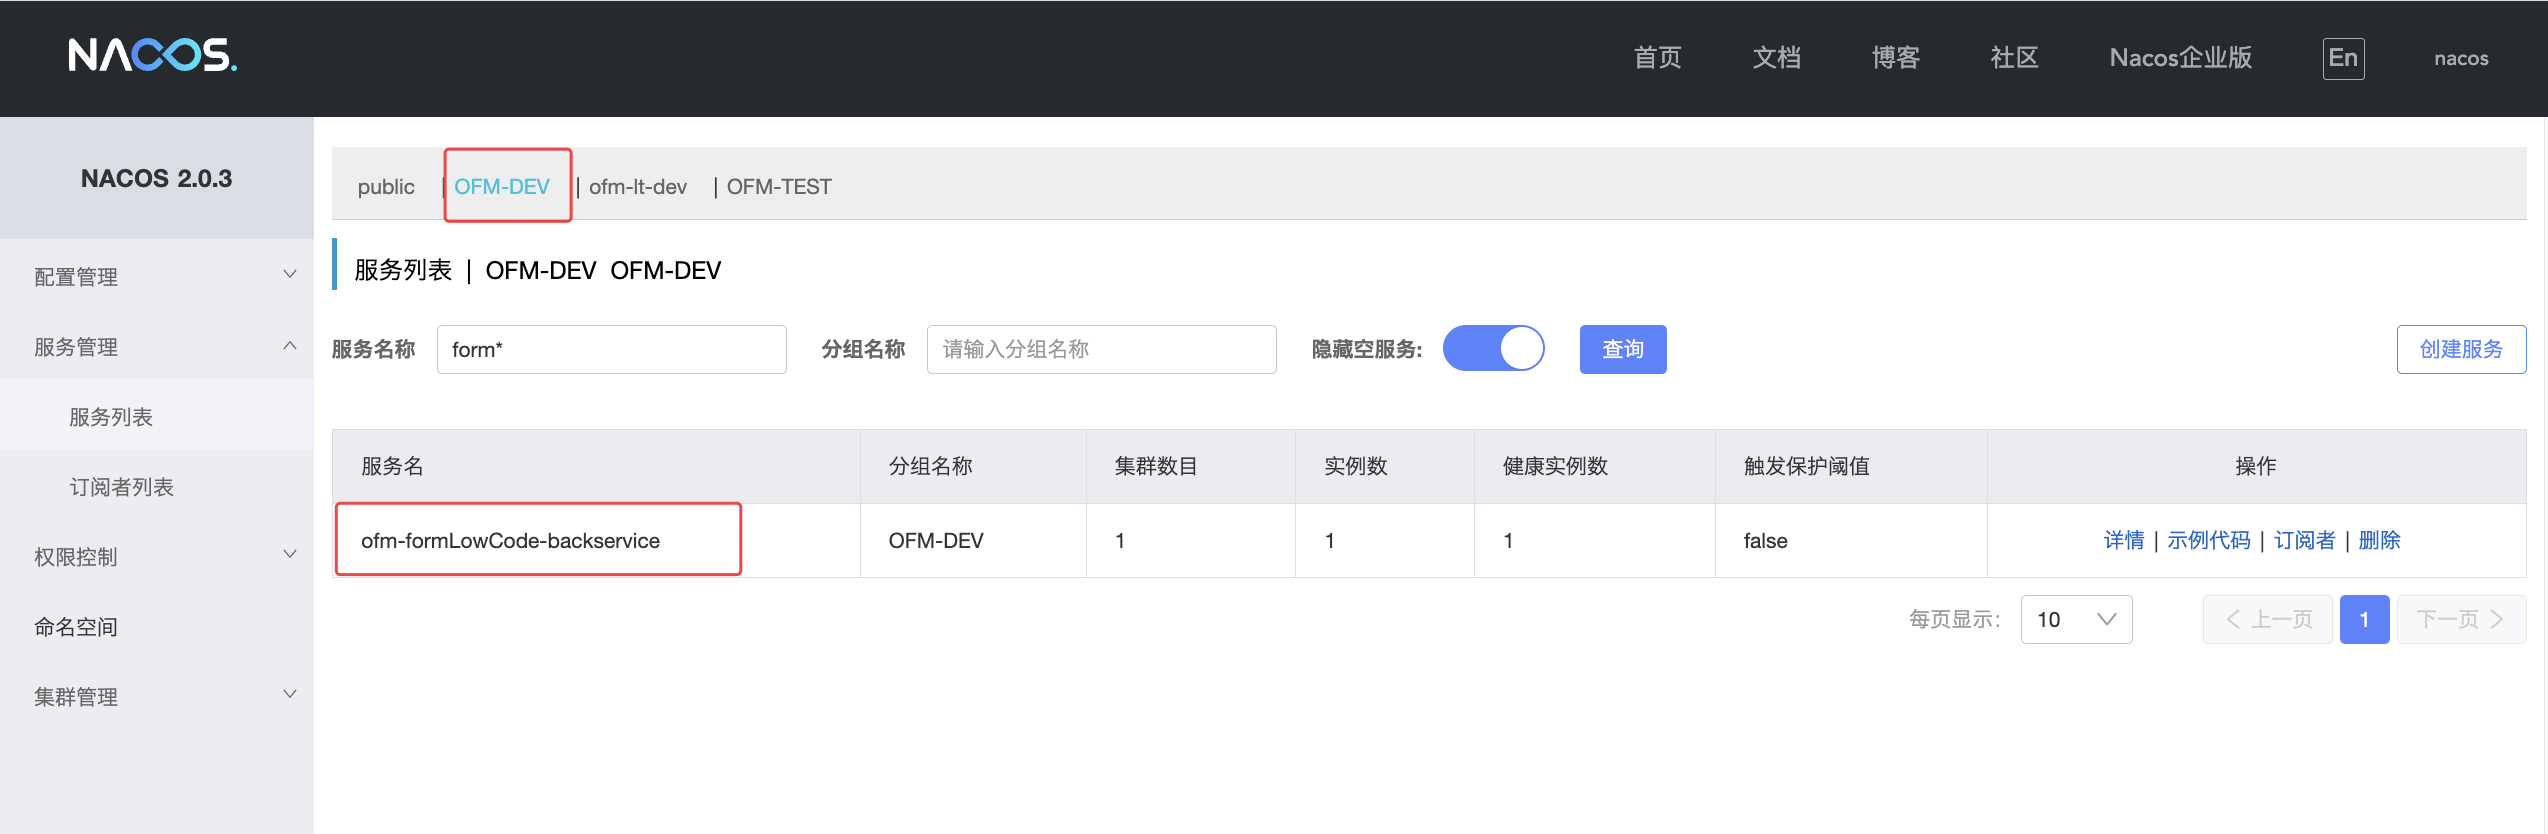Collapse the 服务管理 menu

tap(157, 347)
